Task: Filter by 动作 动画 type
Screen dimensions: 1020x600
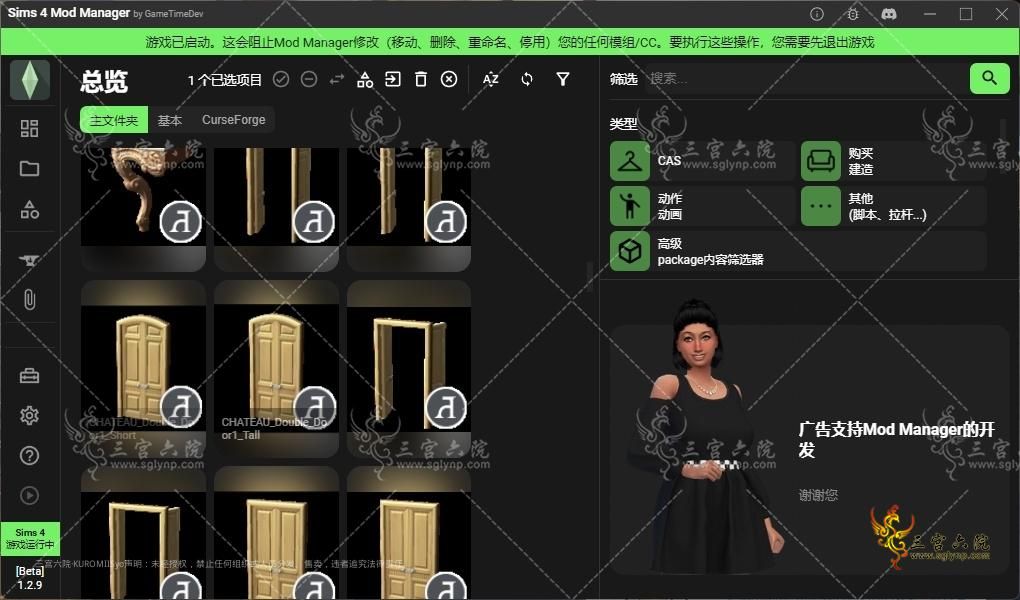Action: coord(703,206)
